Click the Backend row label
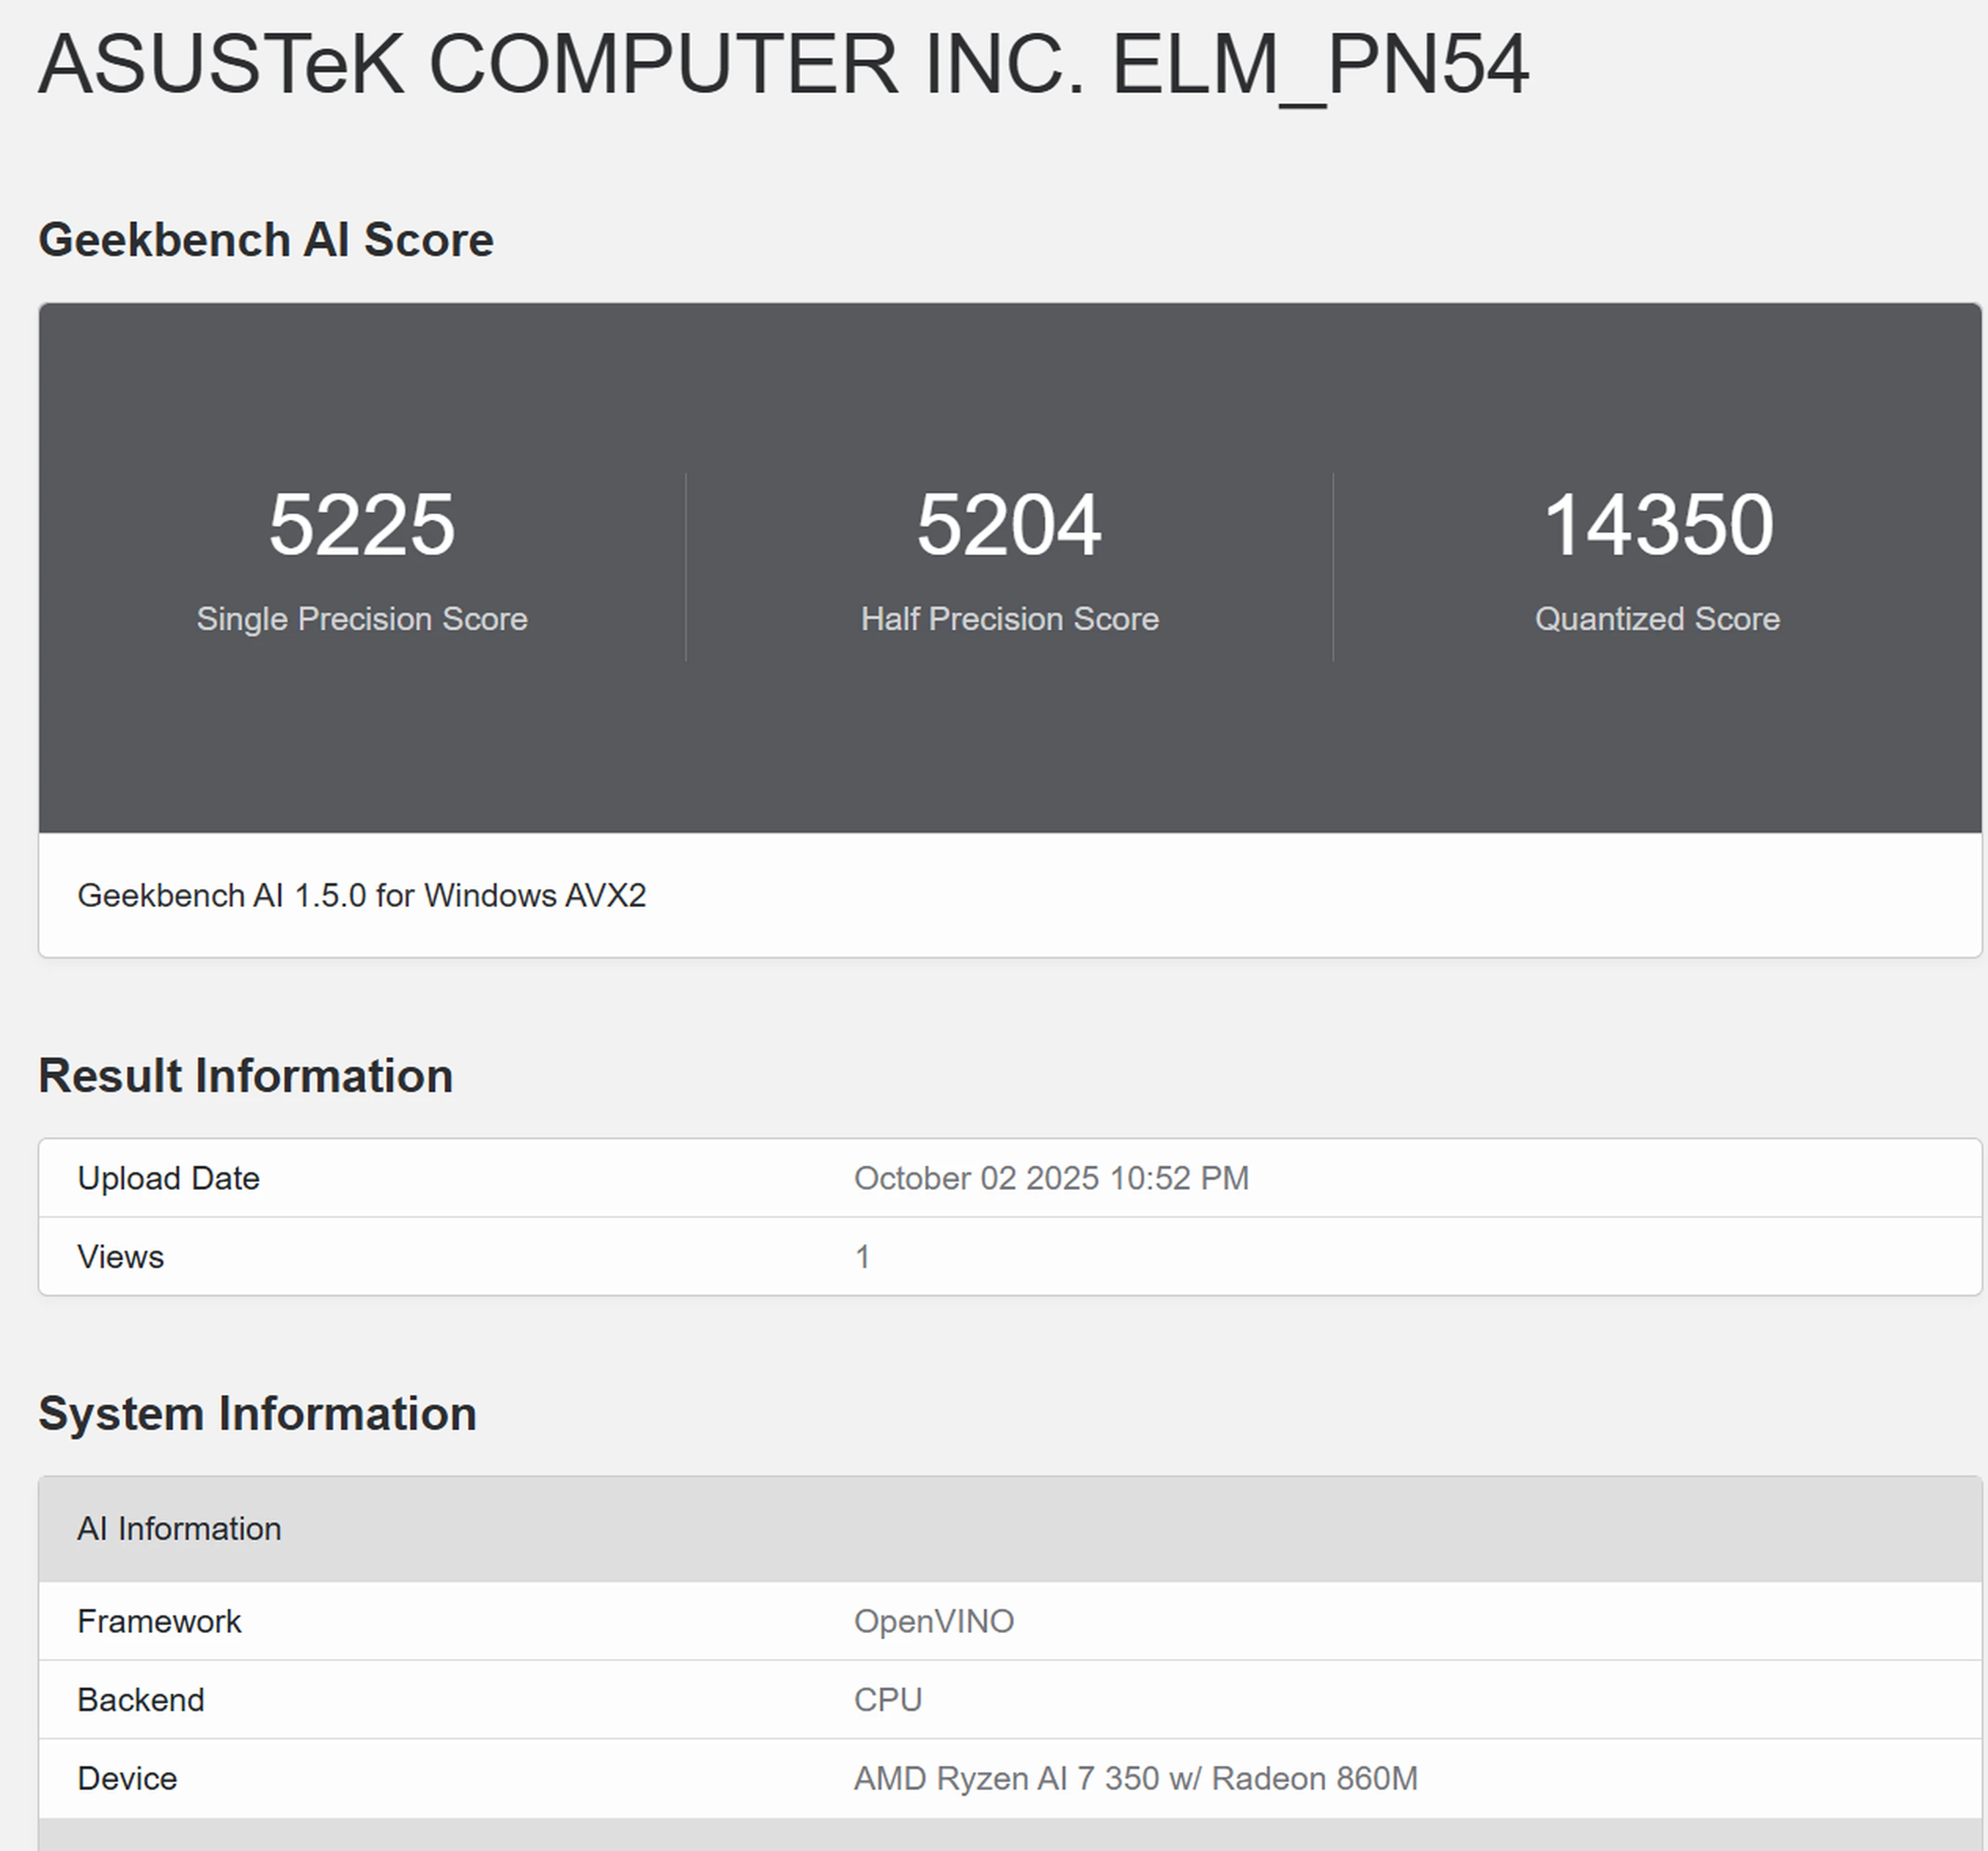Screen dimensions: 1988x1851 [x=141, y=1700]
